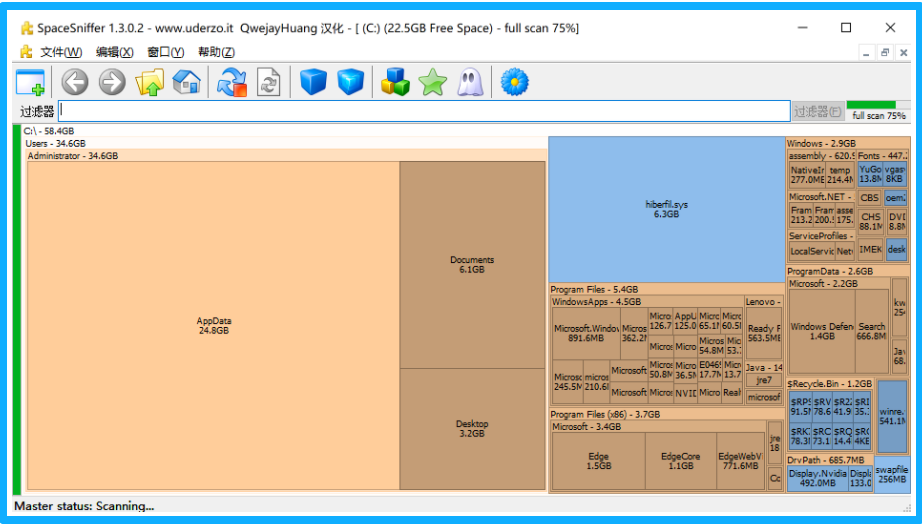Click the 'Program Files - 5.4GB' header
Viewport: 922px width, 524px height.
coord(594,289)
